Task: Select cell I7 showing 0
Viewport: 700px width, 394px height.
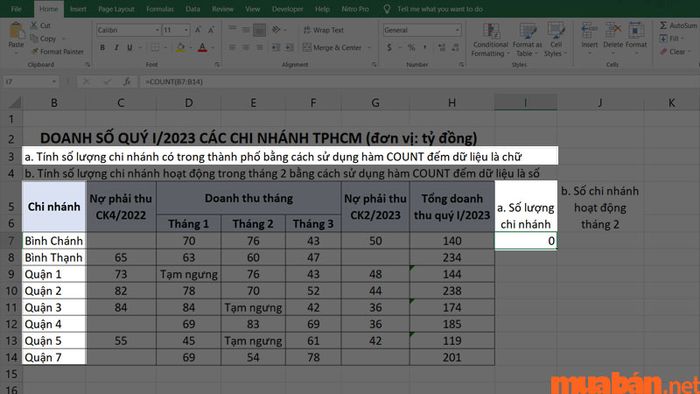Action: click(525, 241)
